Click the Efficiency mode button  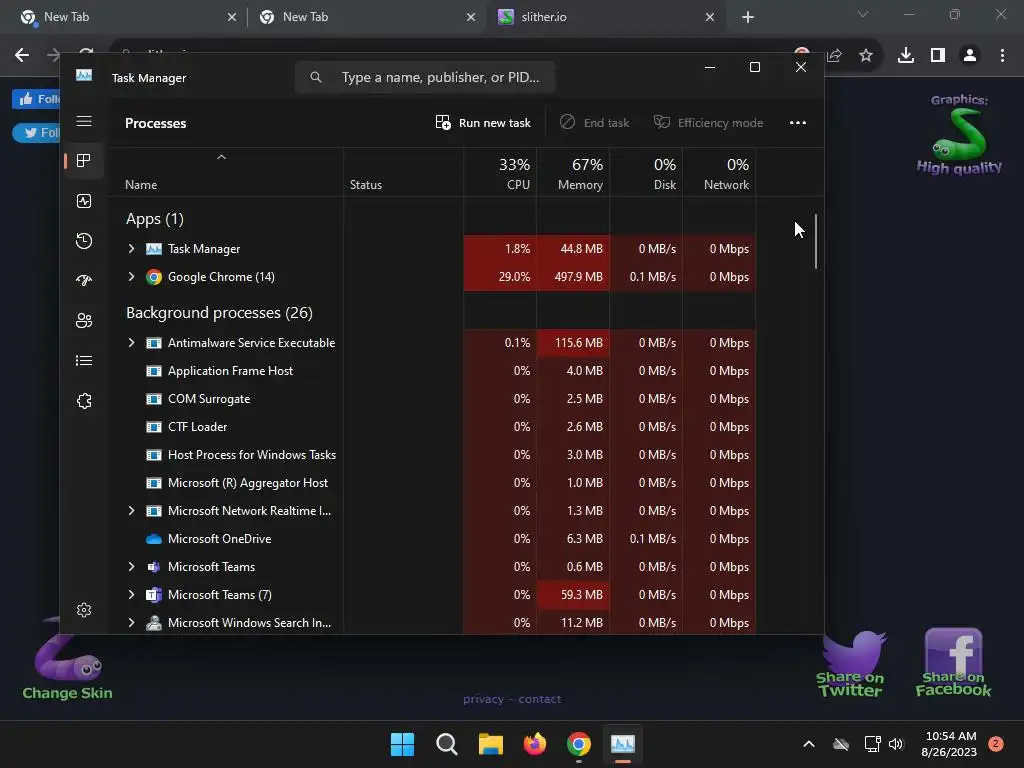pyautogui.click(x=709, y=123)
